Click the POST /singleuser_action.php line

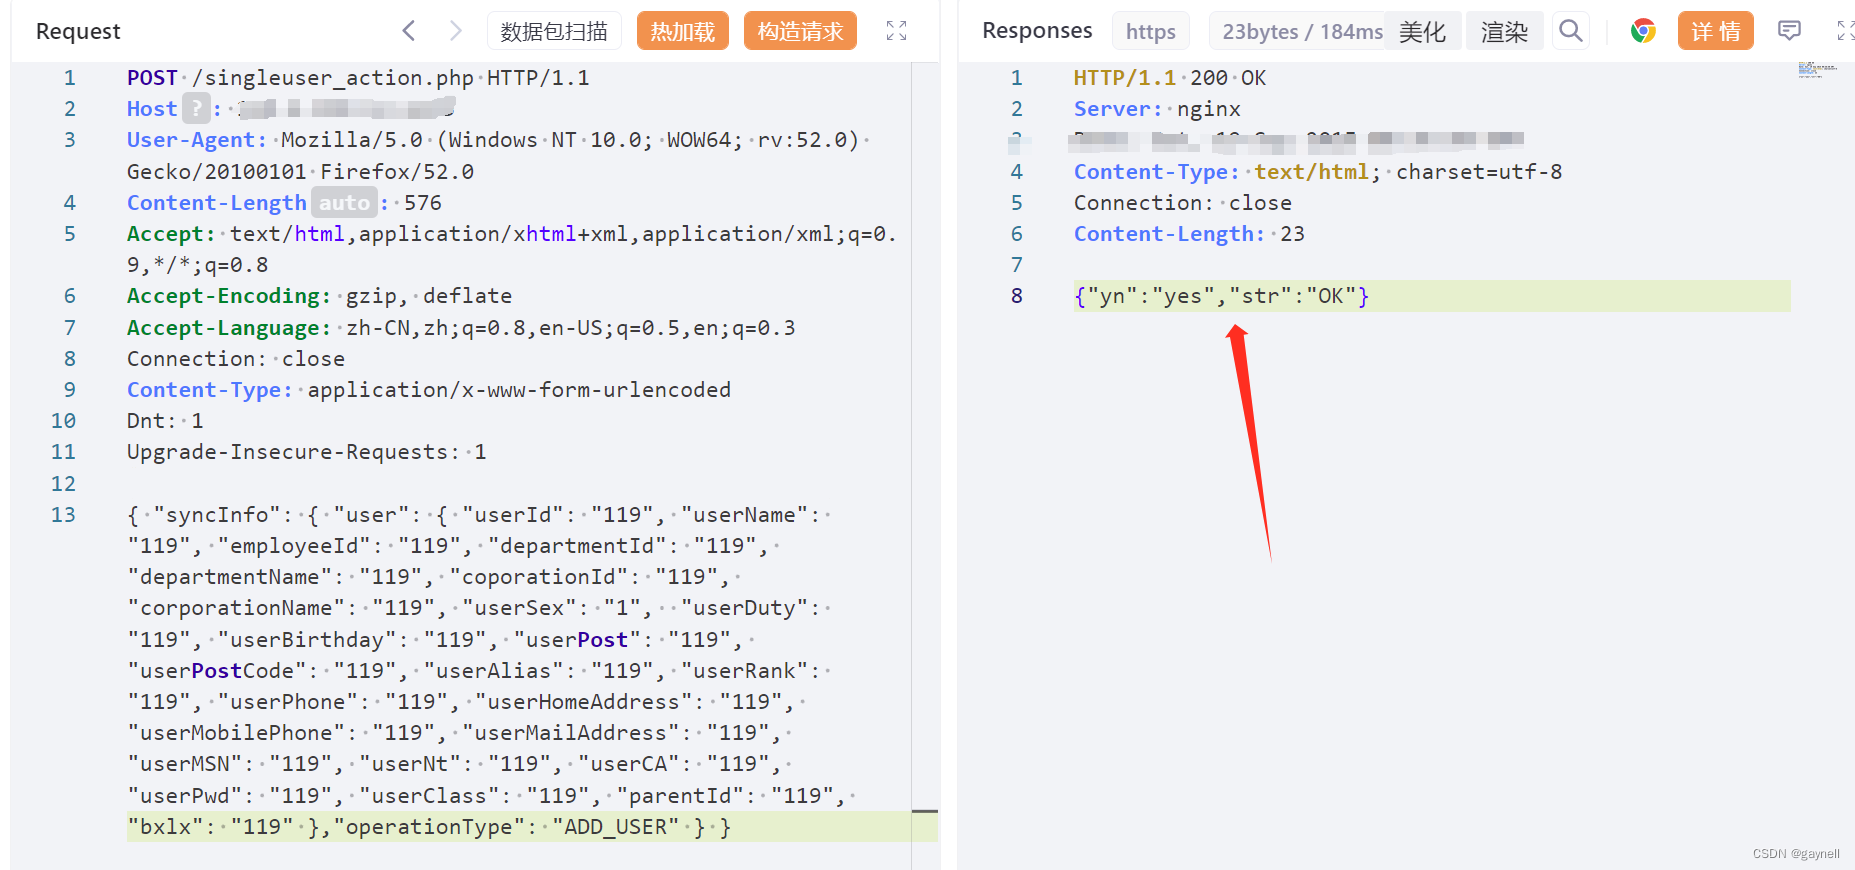pos(358,78)
